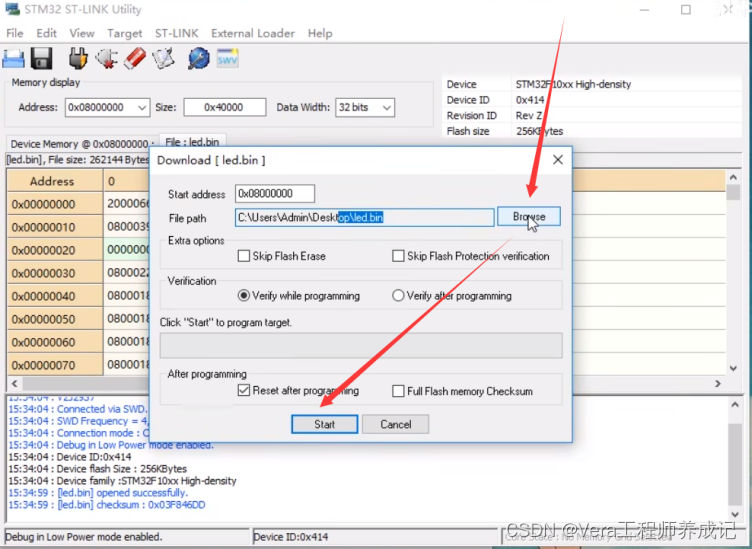Select address row 0x00000000
The height and width of the screenshot is (549, 752).
click(55, 204)
